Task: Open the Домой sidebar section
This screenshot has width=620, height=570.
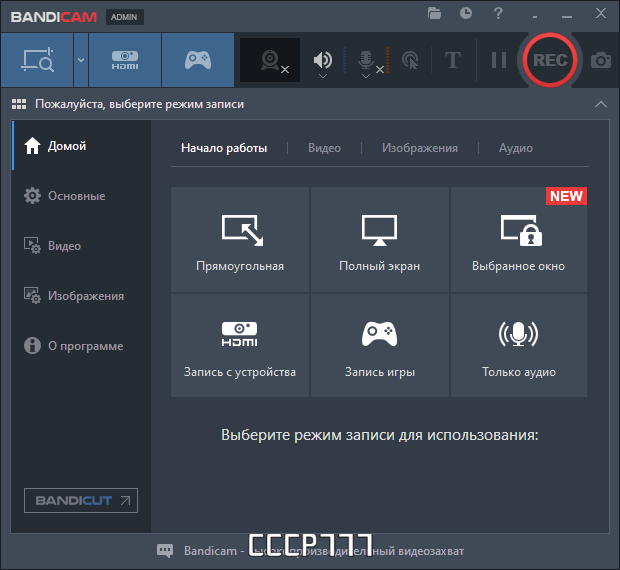Action: pyautogui.click(x=81, y=146)
